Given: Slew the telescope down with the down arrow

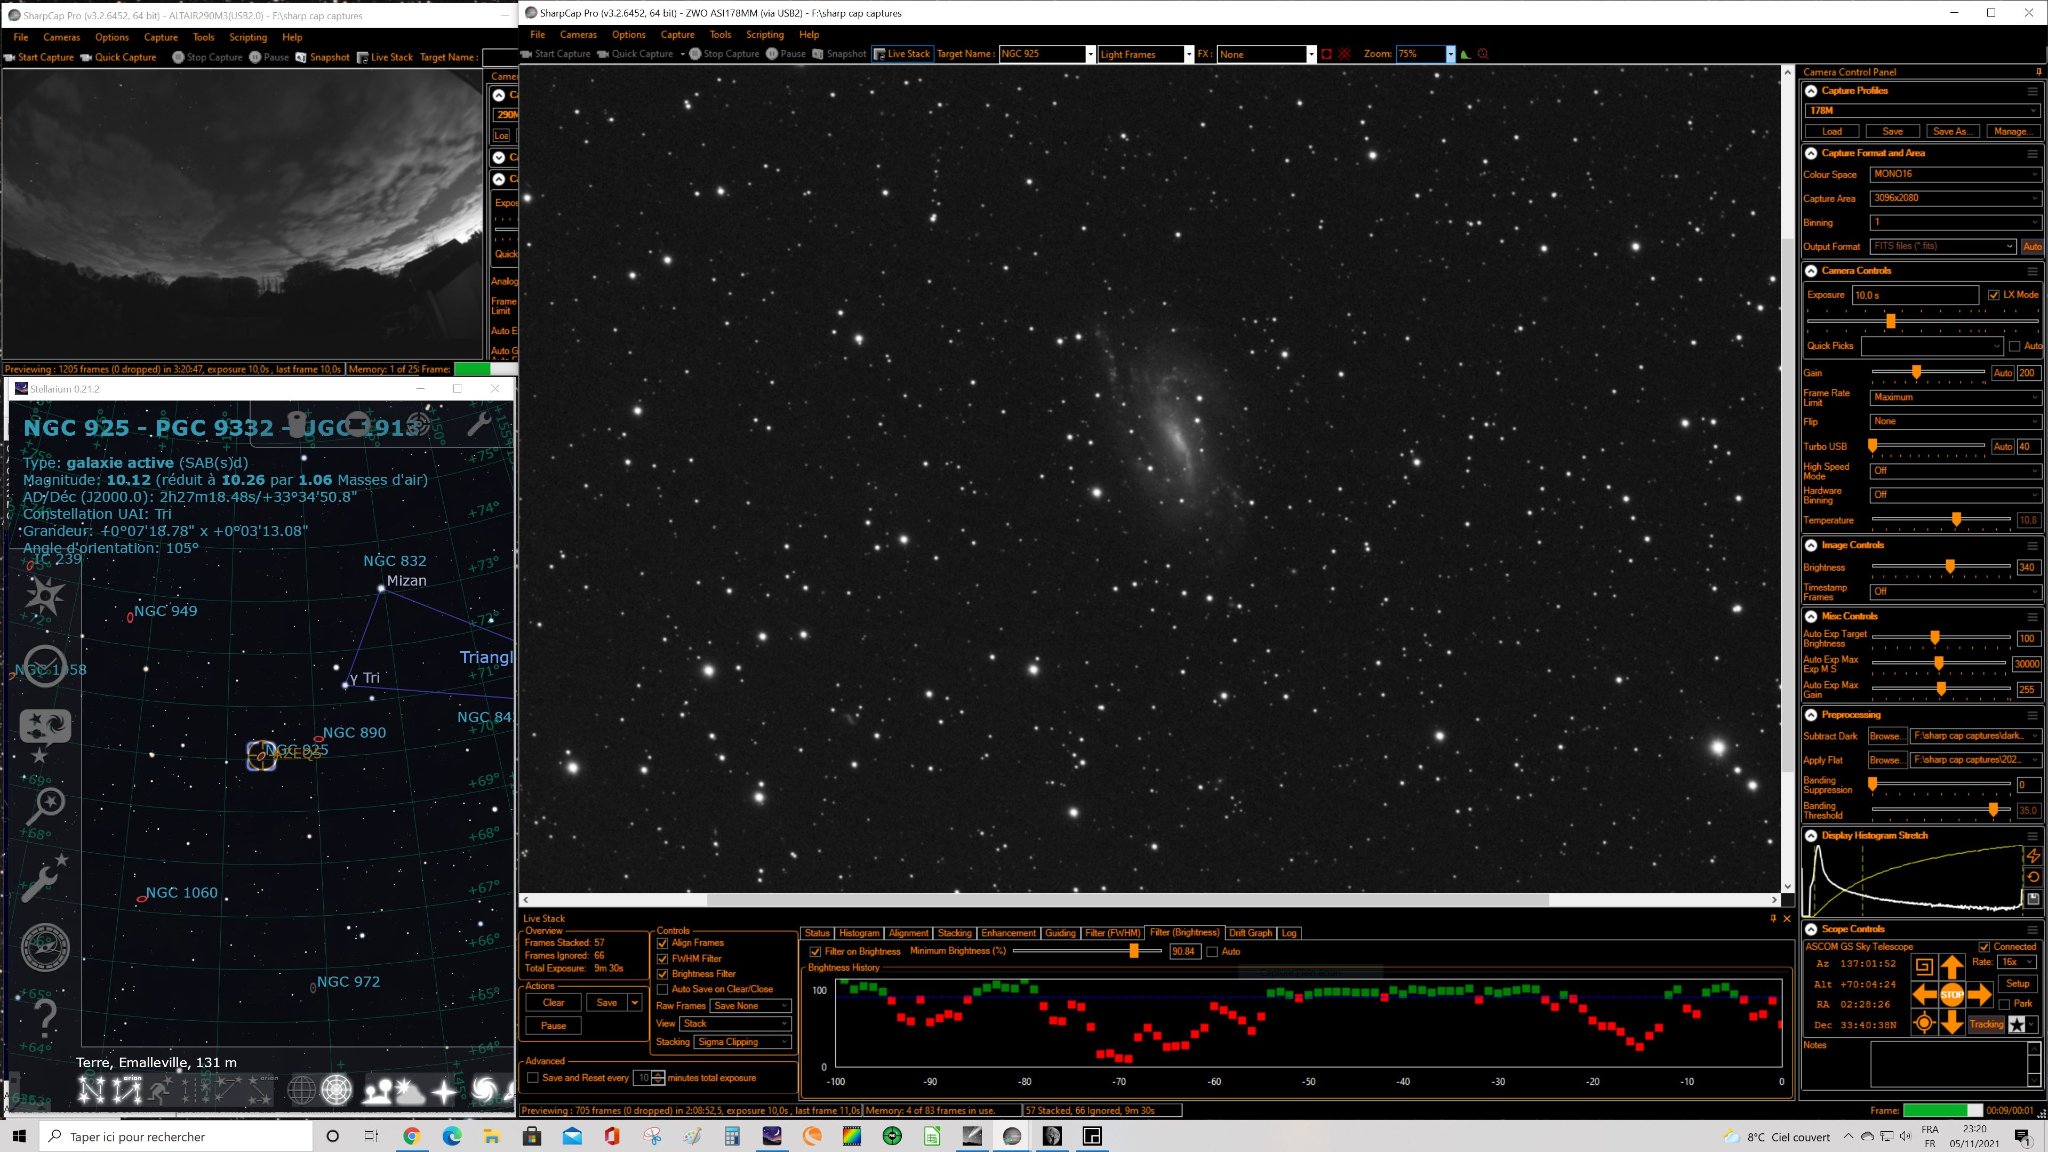Looking at the screenshot, I should (1951, 1022).
